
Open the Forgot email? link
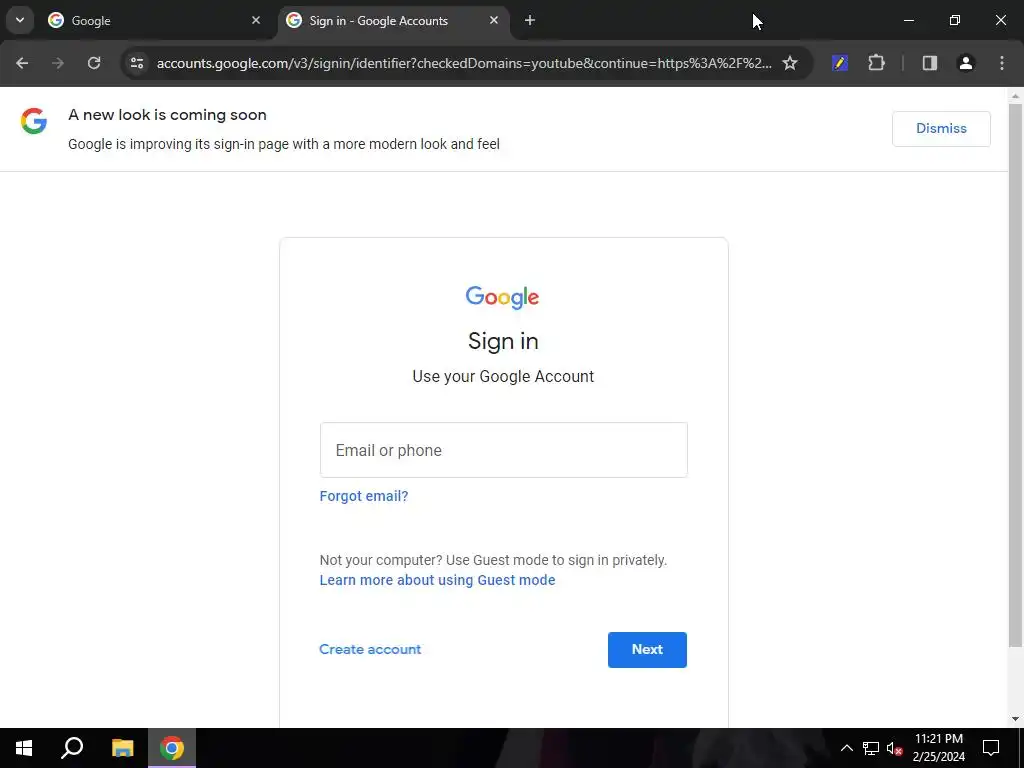click(x=364, y=496)
